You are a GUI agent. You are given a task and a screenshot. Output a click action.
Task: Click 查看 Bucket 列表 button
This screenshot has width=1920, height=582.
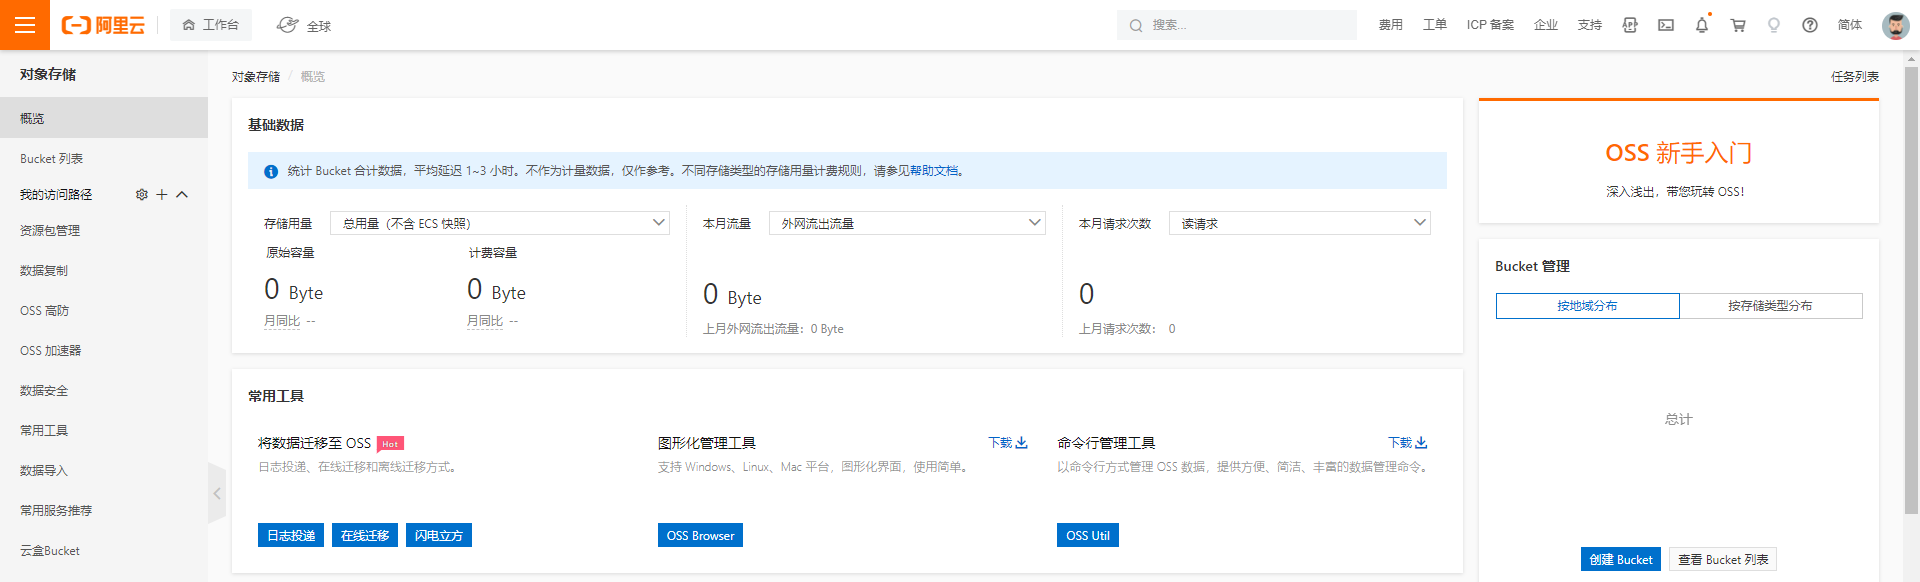(x=1723, y=559)
